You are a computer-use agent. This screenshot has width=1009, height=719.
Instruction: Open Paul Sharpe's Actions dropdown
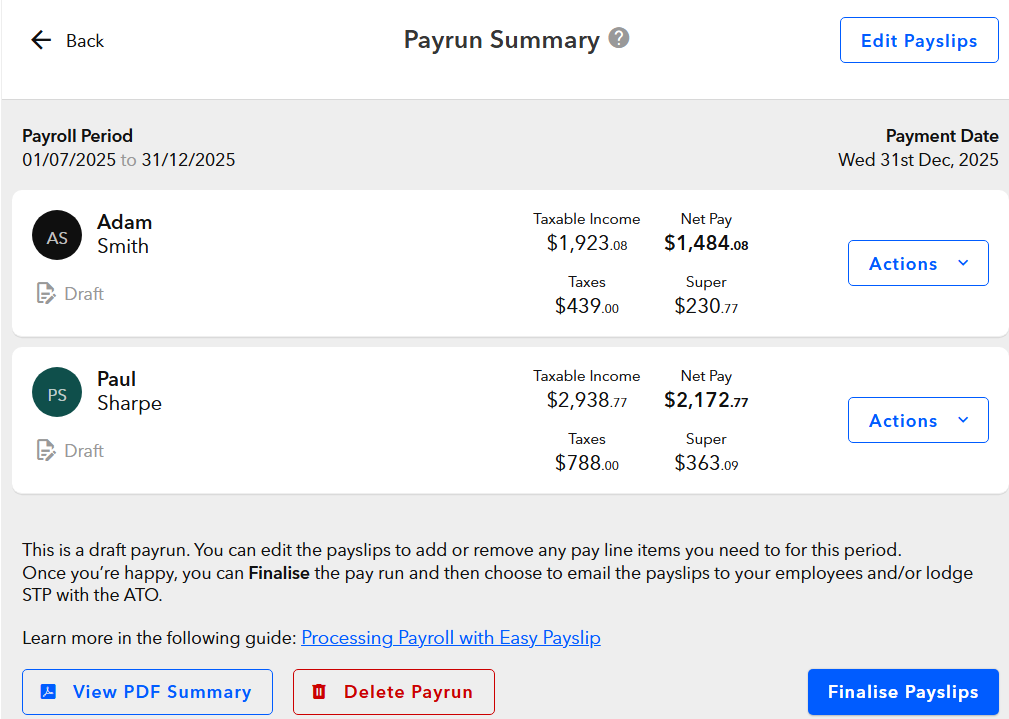pyautogui.click(x=917, y=420)
